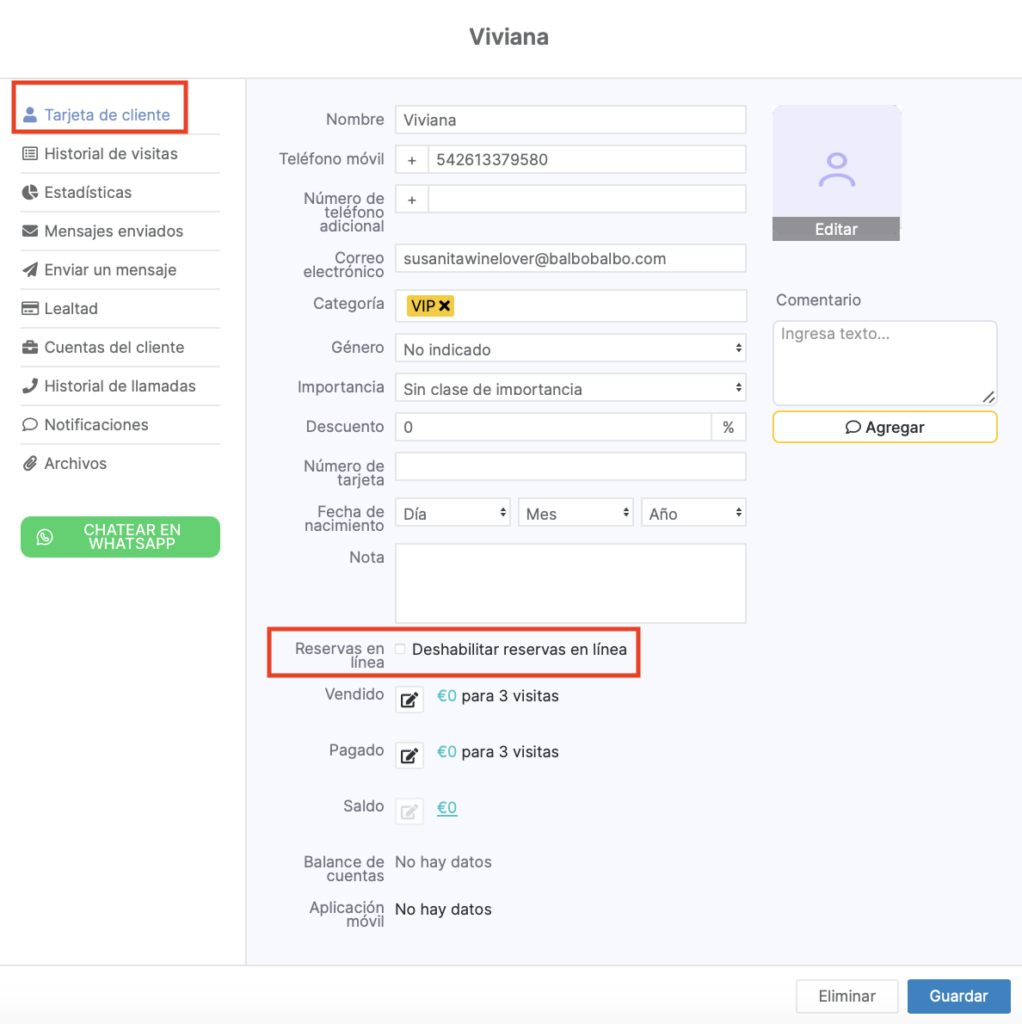Click Editar on the profile photo
The height and width of the screenshot is (1024, 1022).
pyautogui.click(x=836, y=229)
